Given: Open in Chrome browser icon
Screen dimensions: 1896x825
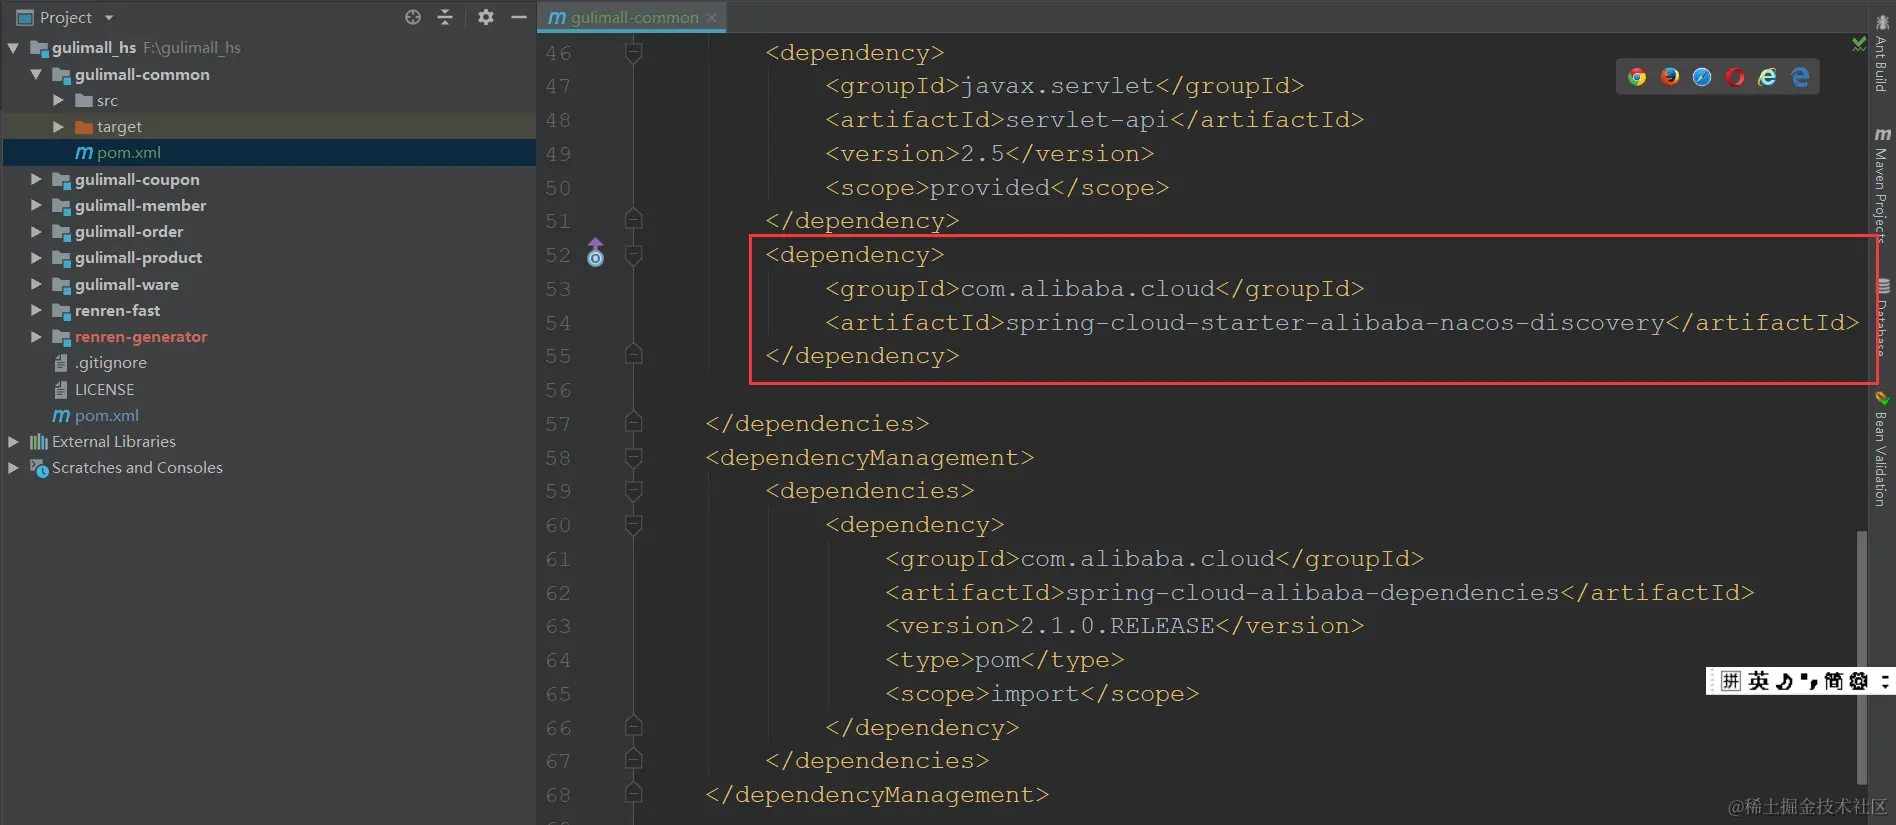Looking at the screenshot, I should coord(1637,77).
